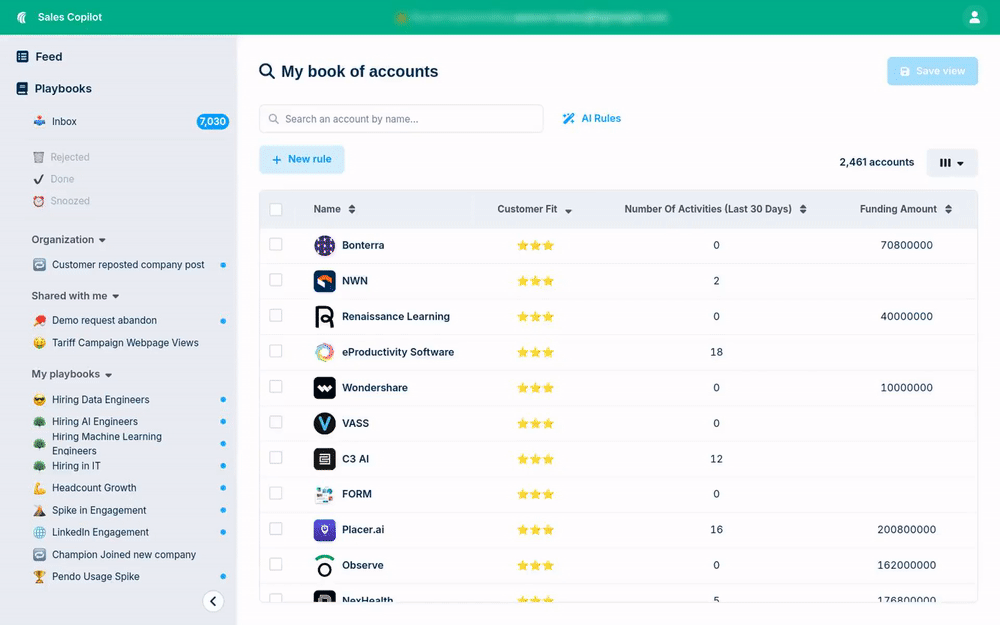The height and width of the screenshot is (625, 1000).
Task: Check the Bonterra row checkbox
Action: pyautogui.click(x=276, y=244)
